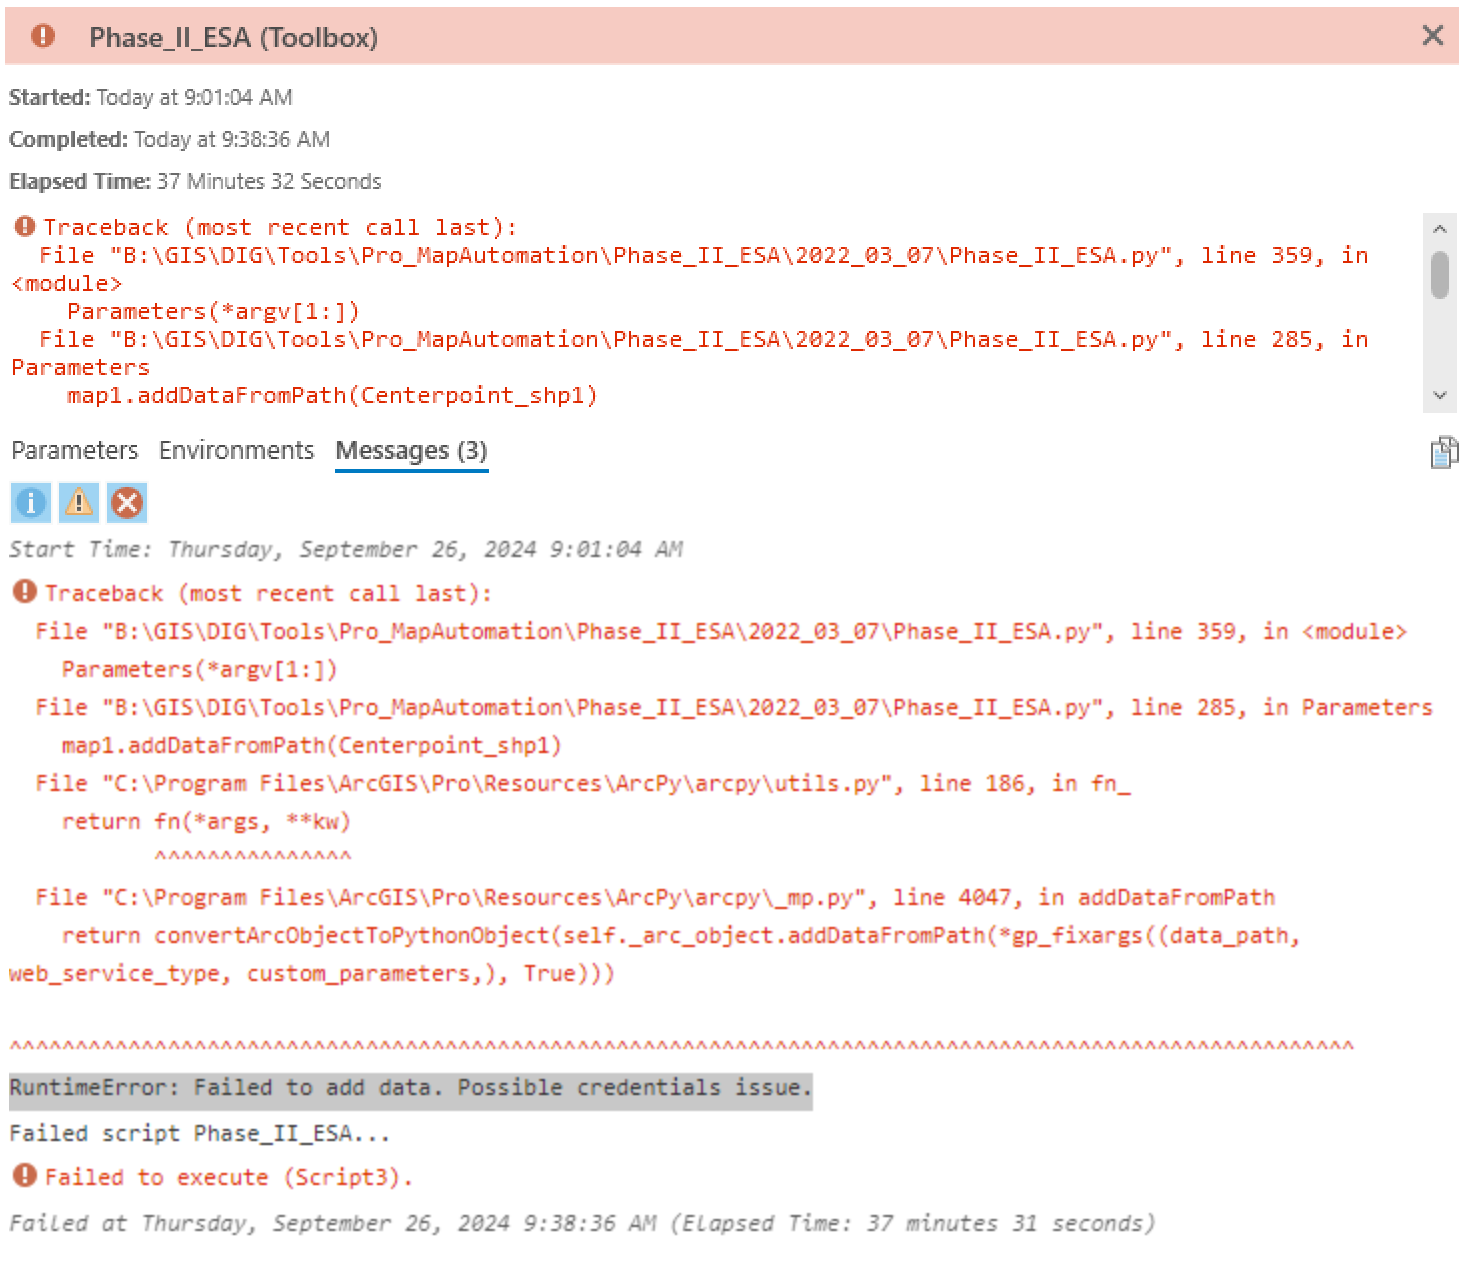The width and height of the screenshot is (1463, 1265).
Task: Toggle the error messages filter
Action: (x=127, y=503)
